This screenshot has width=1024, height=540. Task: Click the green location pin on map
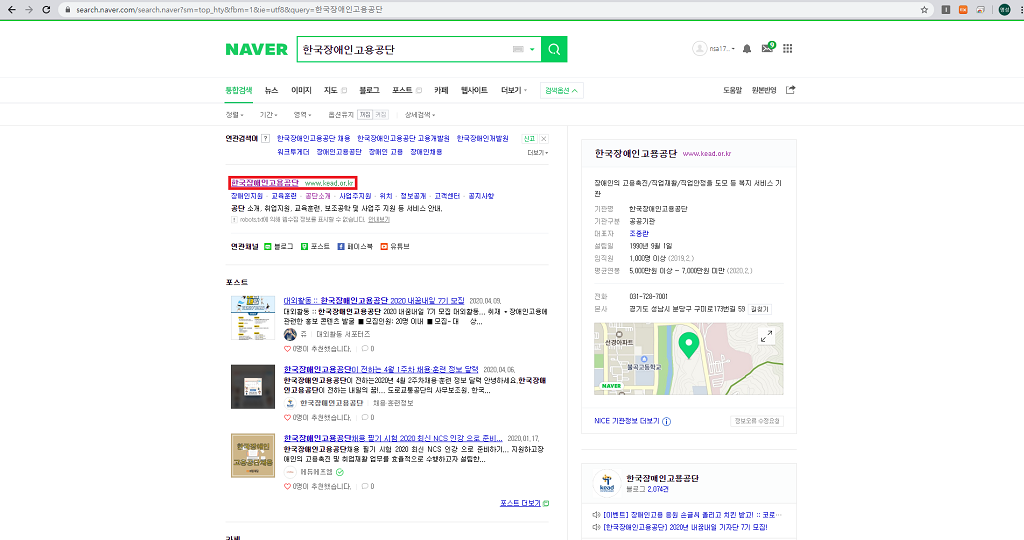pyautogui.click(x=688, y=345)
